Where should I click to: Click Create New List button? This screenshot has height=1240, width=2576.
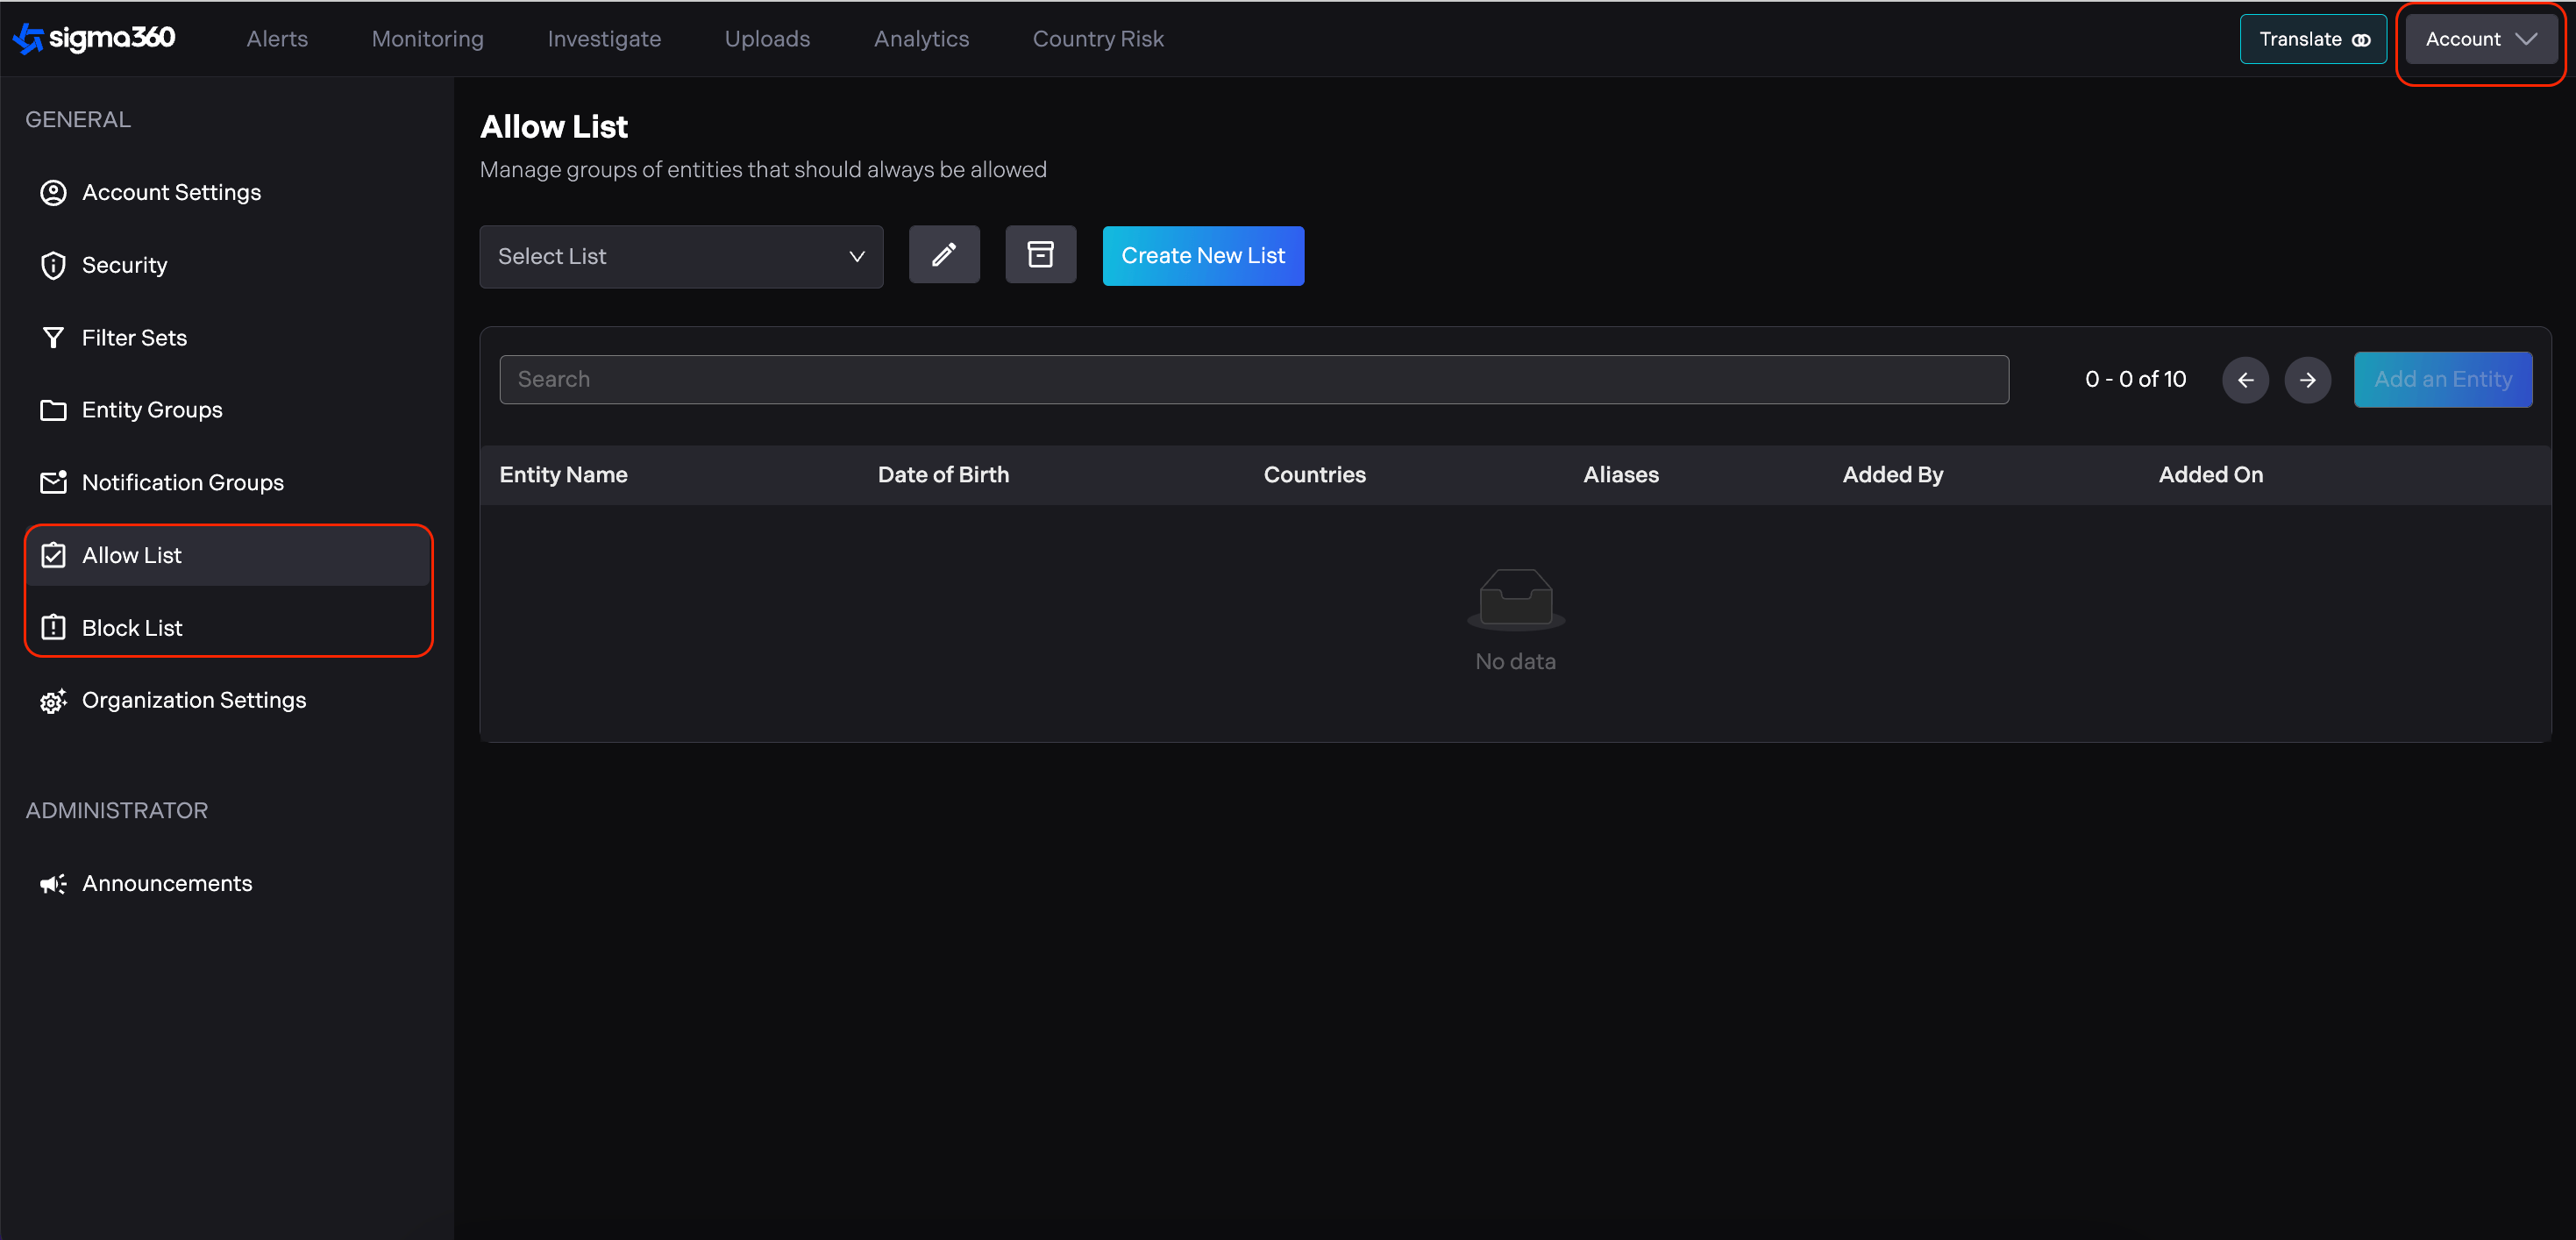[1202, 256]
